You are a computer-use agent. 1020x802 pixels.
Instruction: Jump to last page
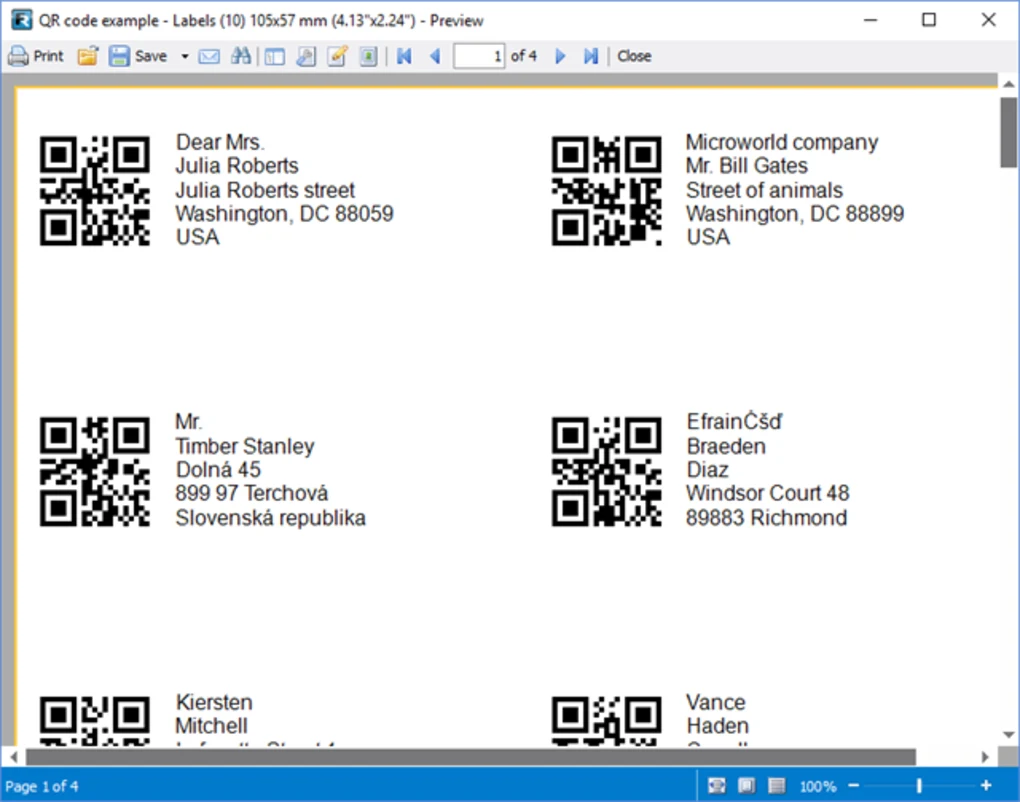591,56
